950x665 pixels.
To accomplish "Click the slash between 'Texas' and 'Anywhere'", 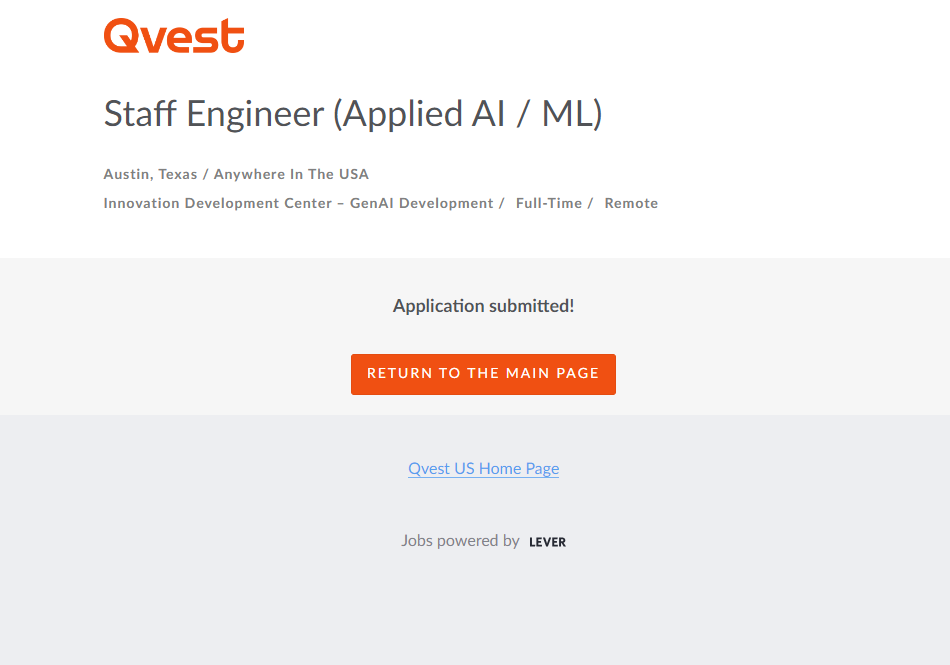I will pos(206,174).
